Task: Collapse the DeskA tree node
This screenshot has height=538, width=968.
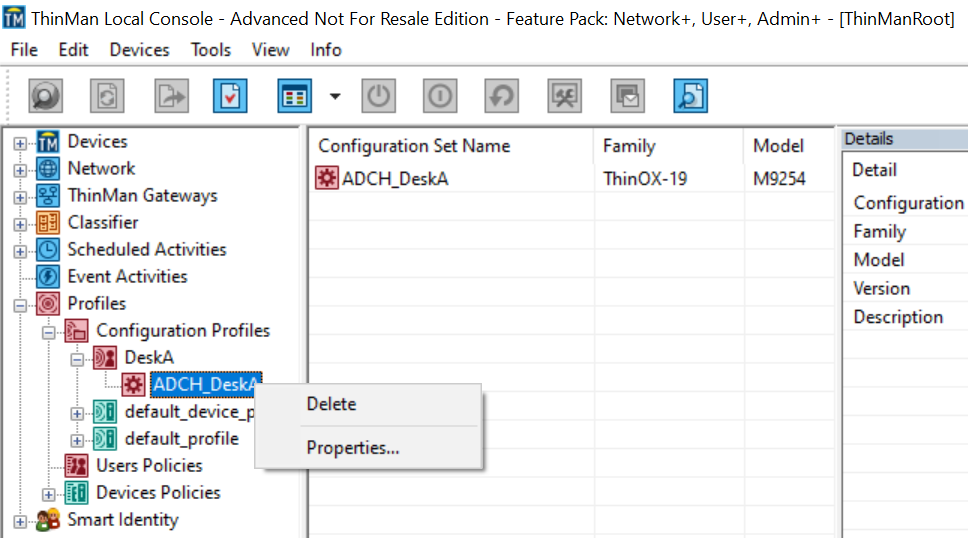Action: tap(77, 359)
